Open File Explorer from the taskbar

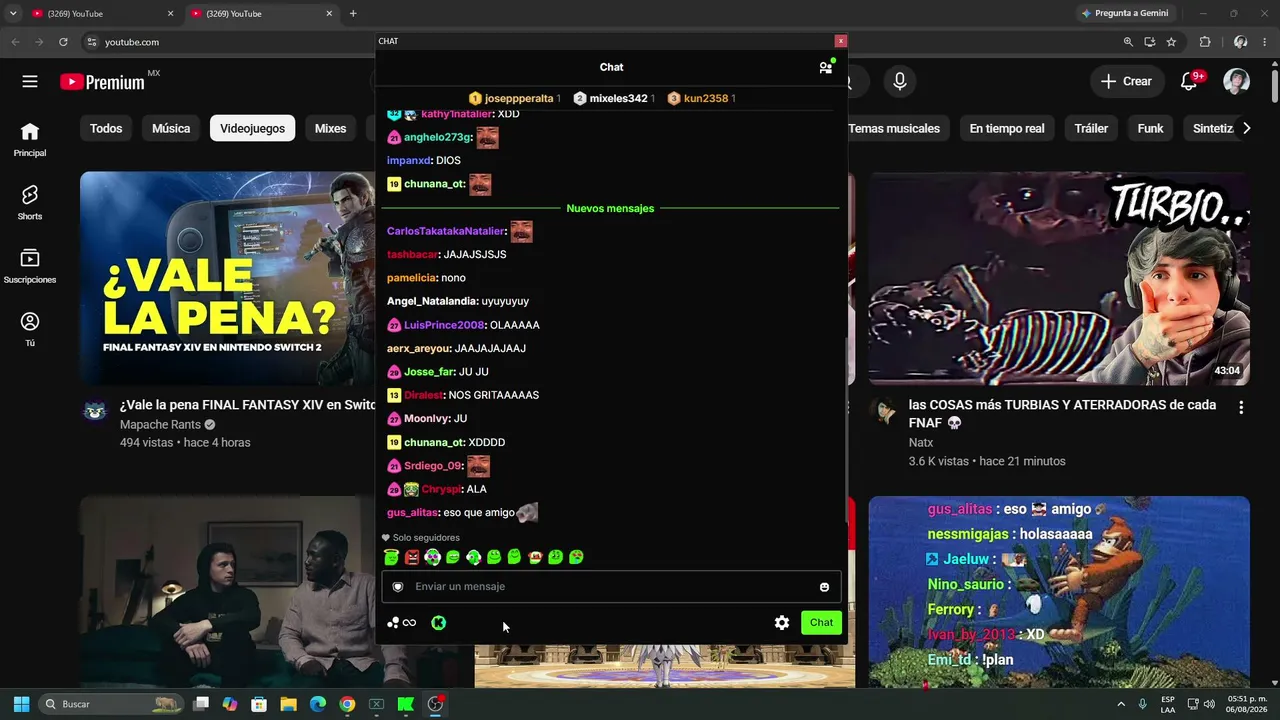288,704
